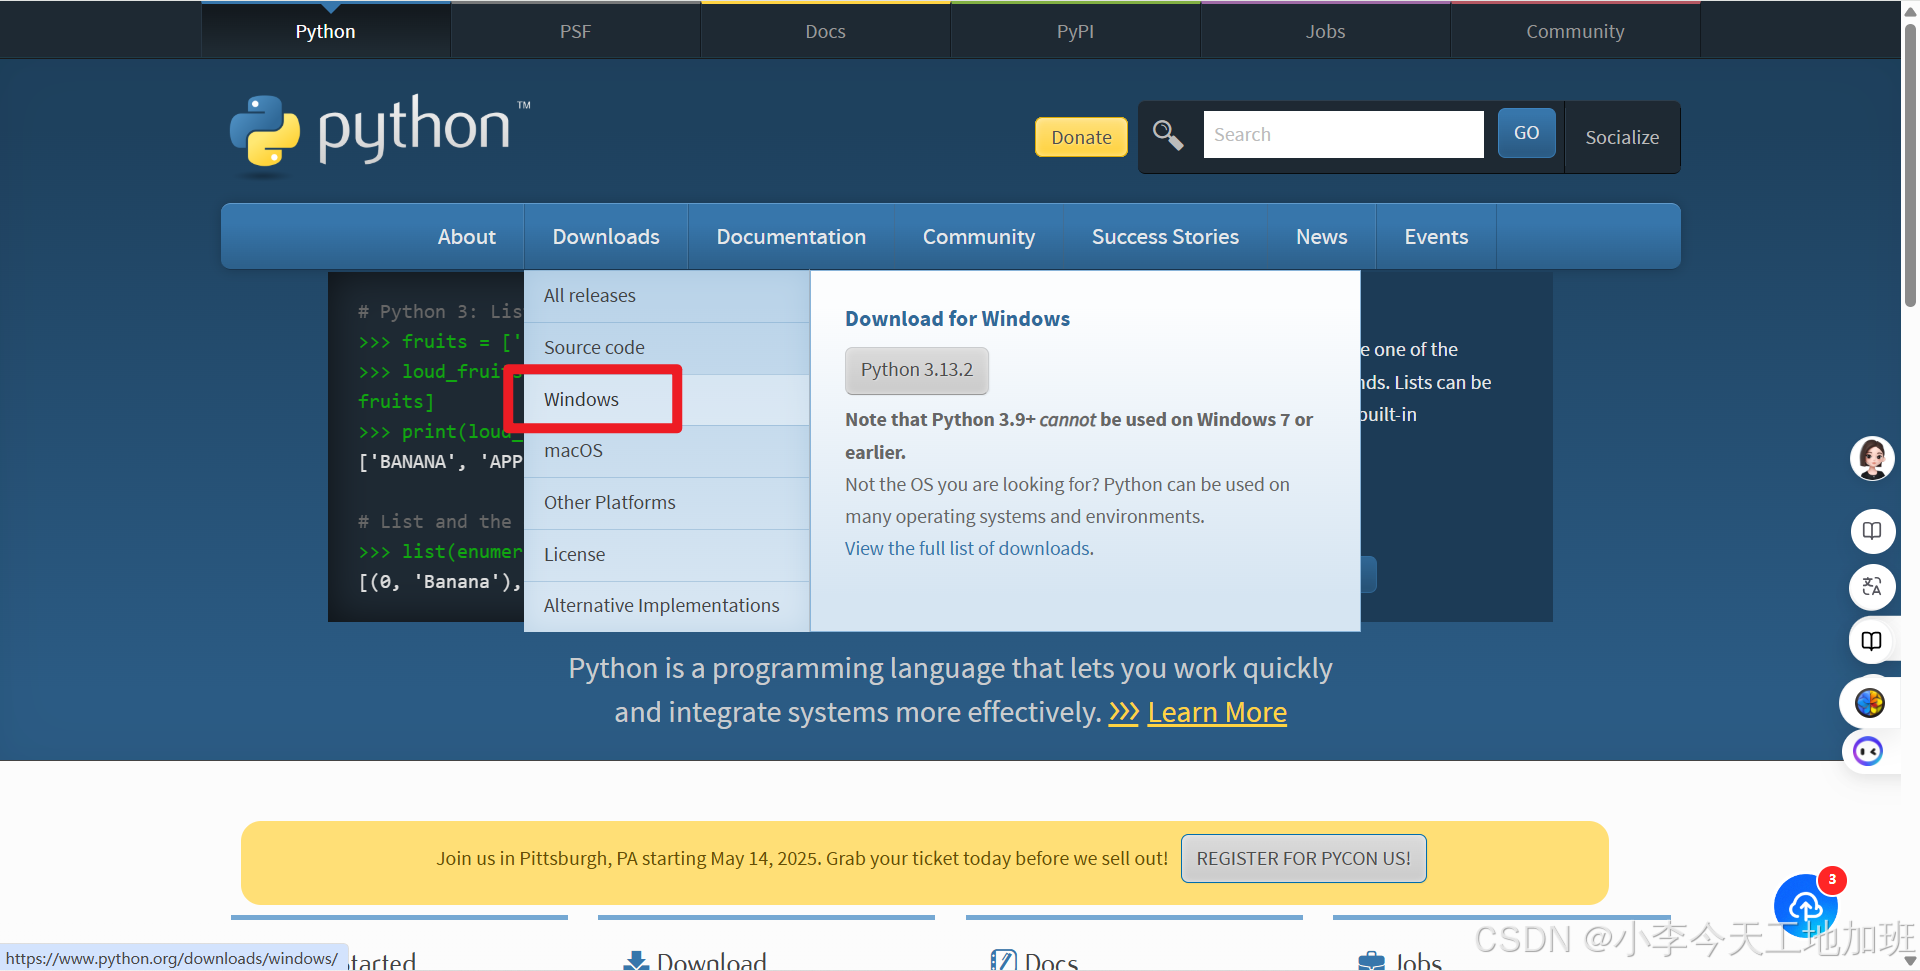Focus the Search input field
Screen dimensions: 1920x971
coord(1343,134)
